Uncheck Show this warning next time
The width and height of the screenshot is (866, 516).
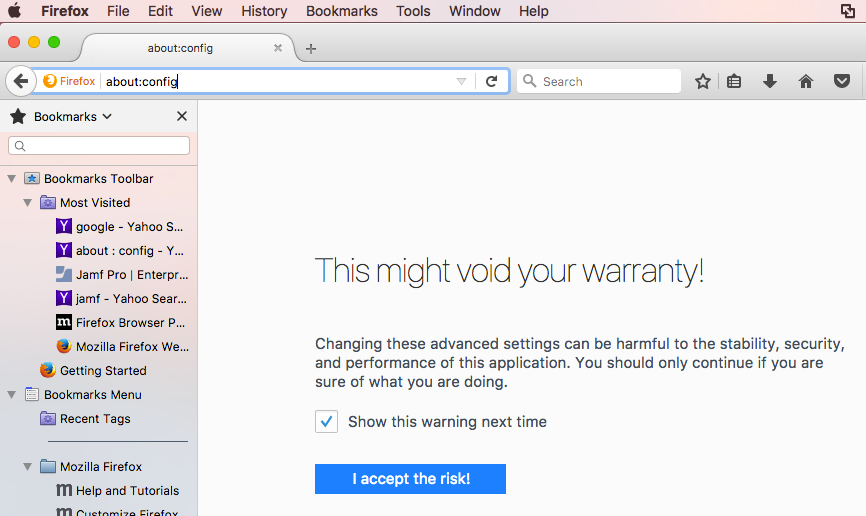(326, 422)
